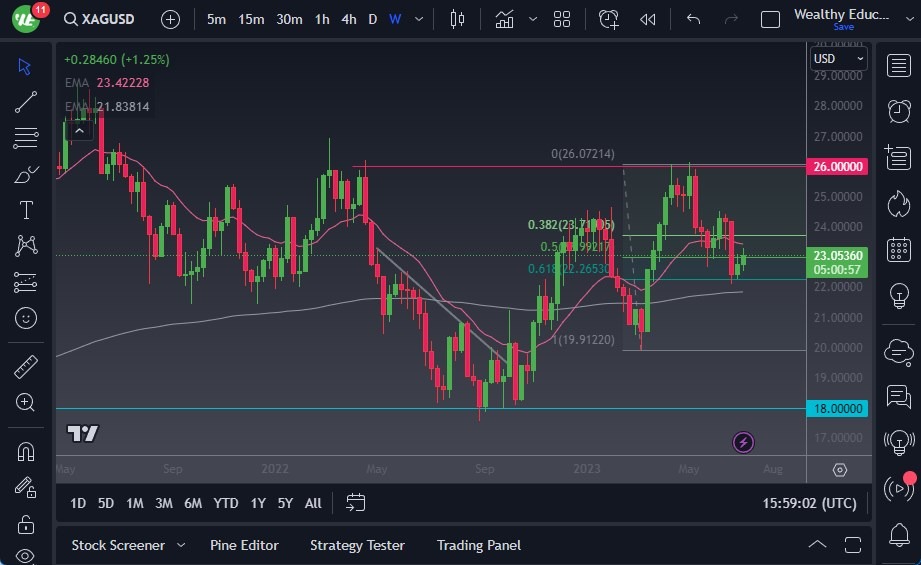Open the watchlist panel icon

[899, 66]
